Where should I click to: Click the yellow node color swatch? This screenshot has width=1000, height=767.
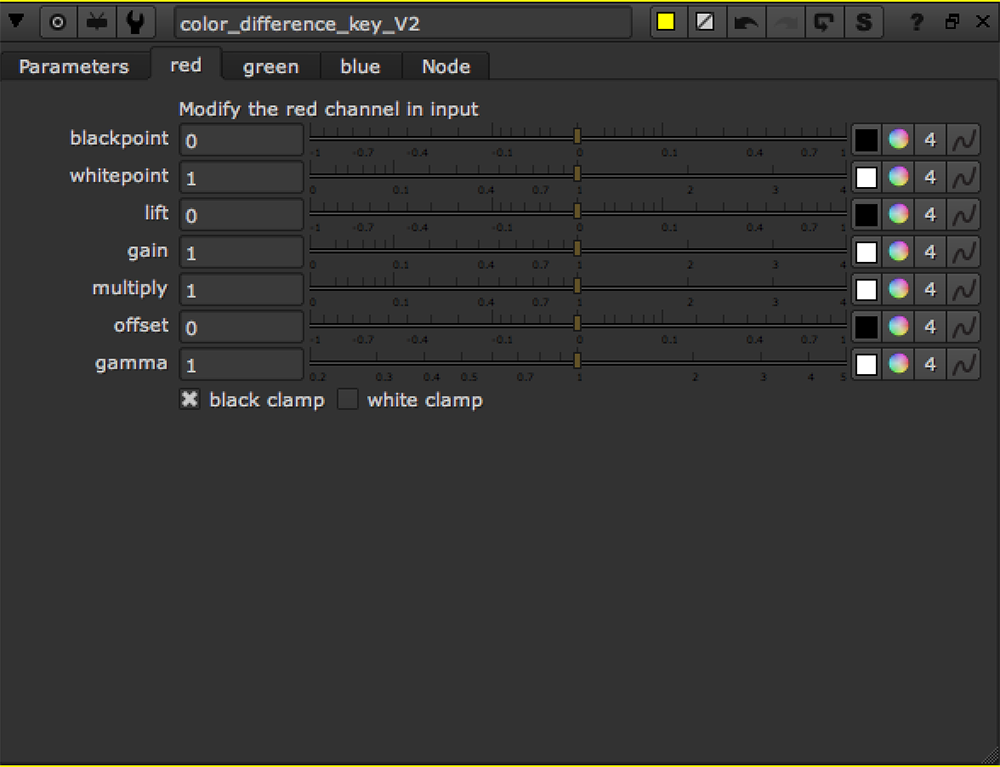tap(666, 22)
